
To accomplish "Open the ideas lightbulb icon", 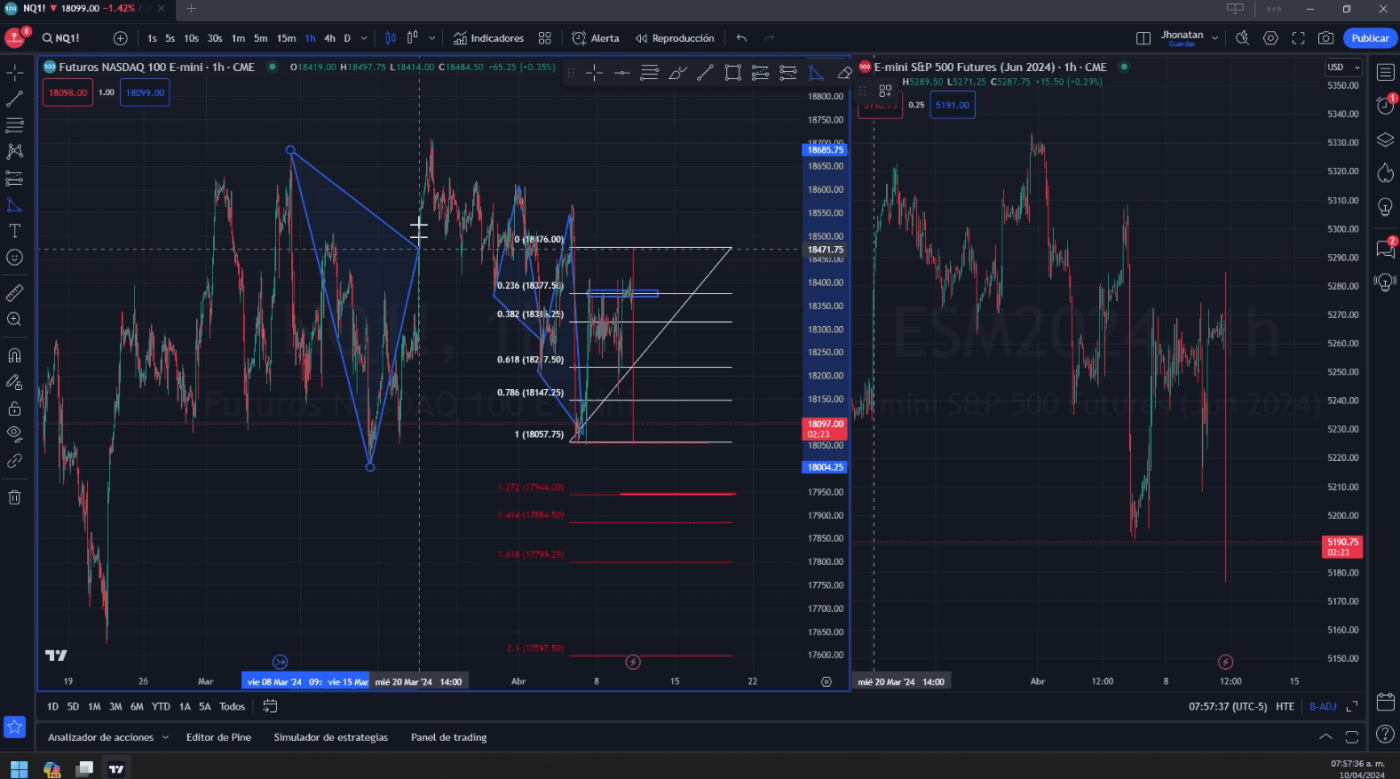I will 1385,207.
